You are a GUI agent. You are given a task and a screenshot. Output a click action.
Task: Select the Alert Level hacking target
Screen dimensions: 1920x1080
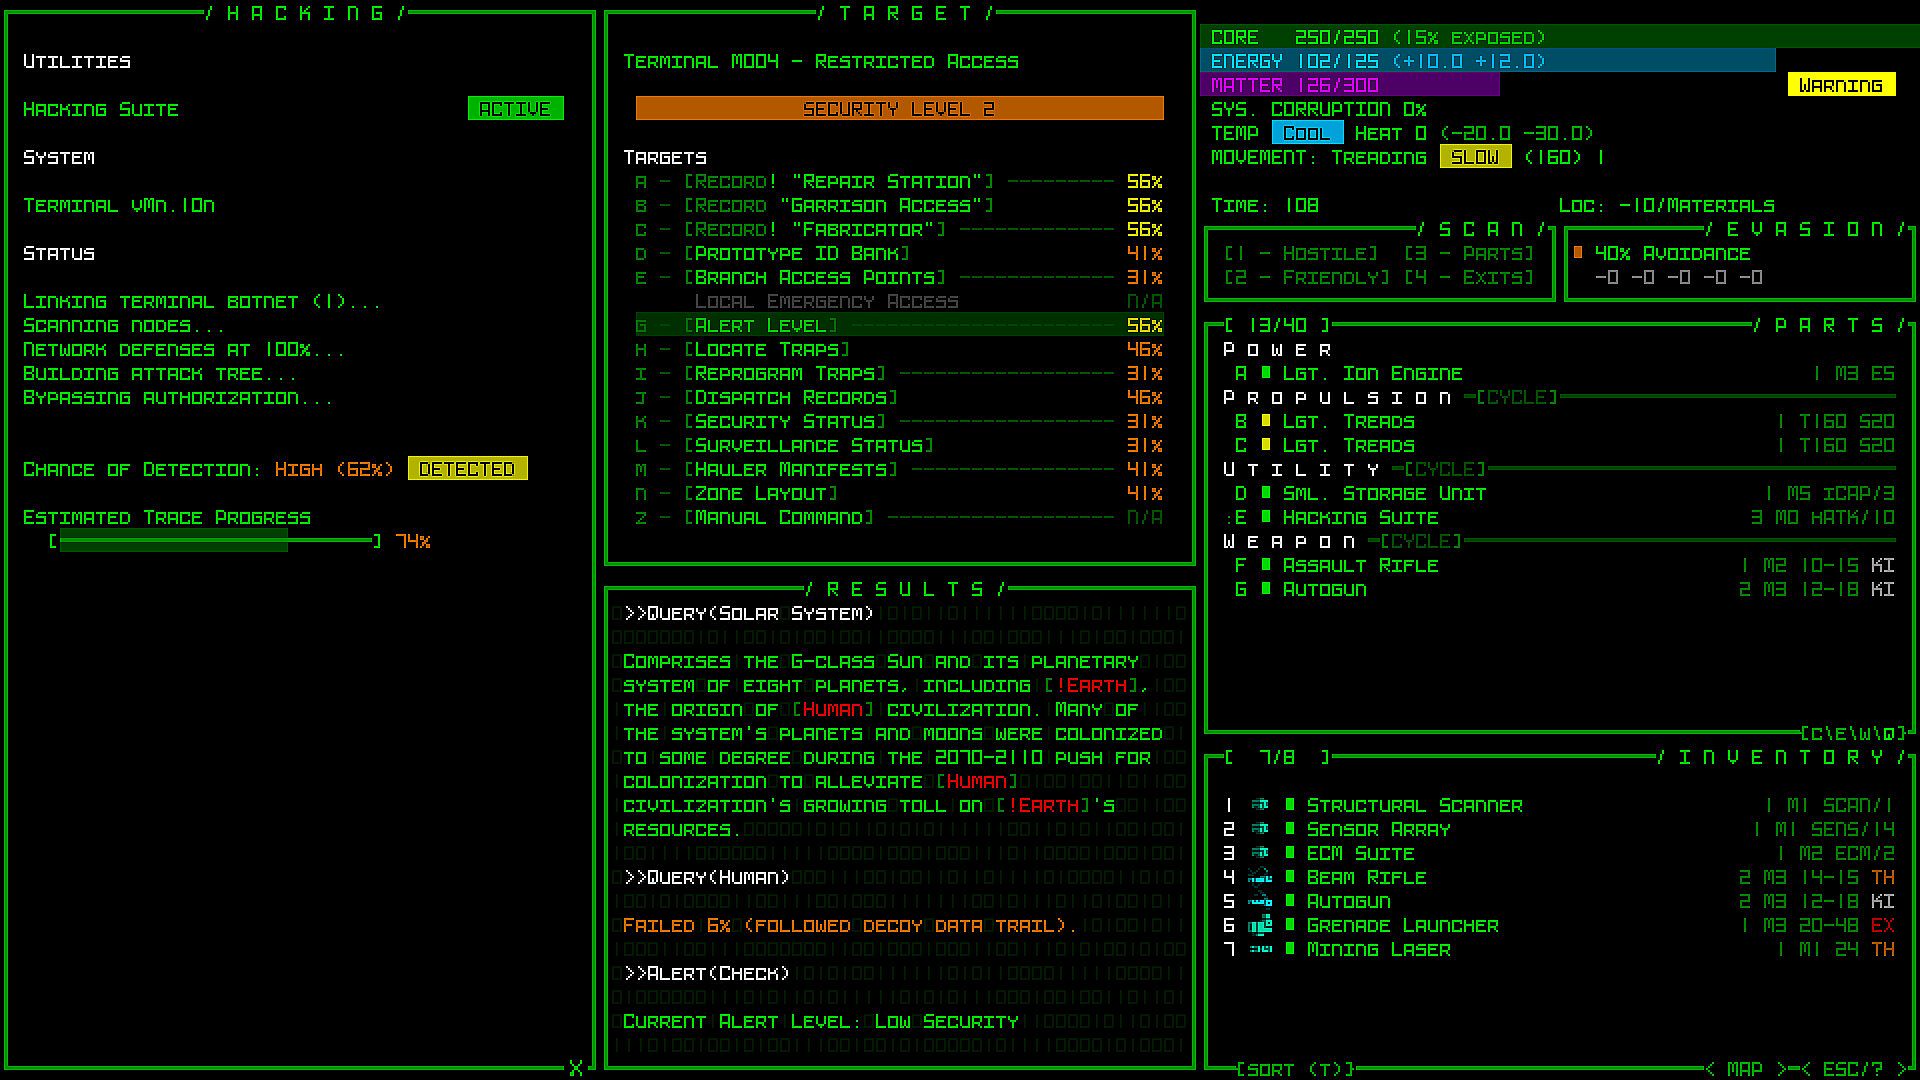point(760,326)
